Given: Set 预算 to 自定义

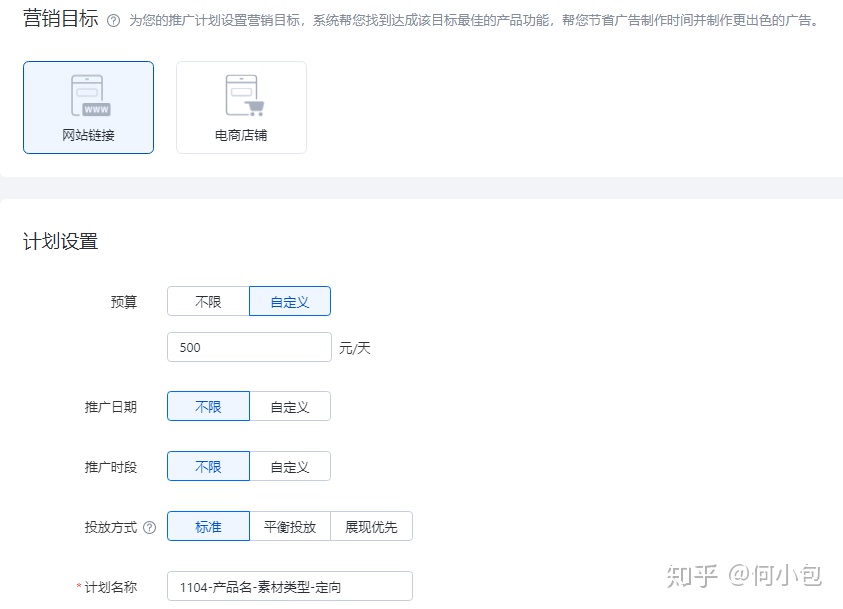Looking at the screenshot, I should (x=290, y=301).
